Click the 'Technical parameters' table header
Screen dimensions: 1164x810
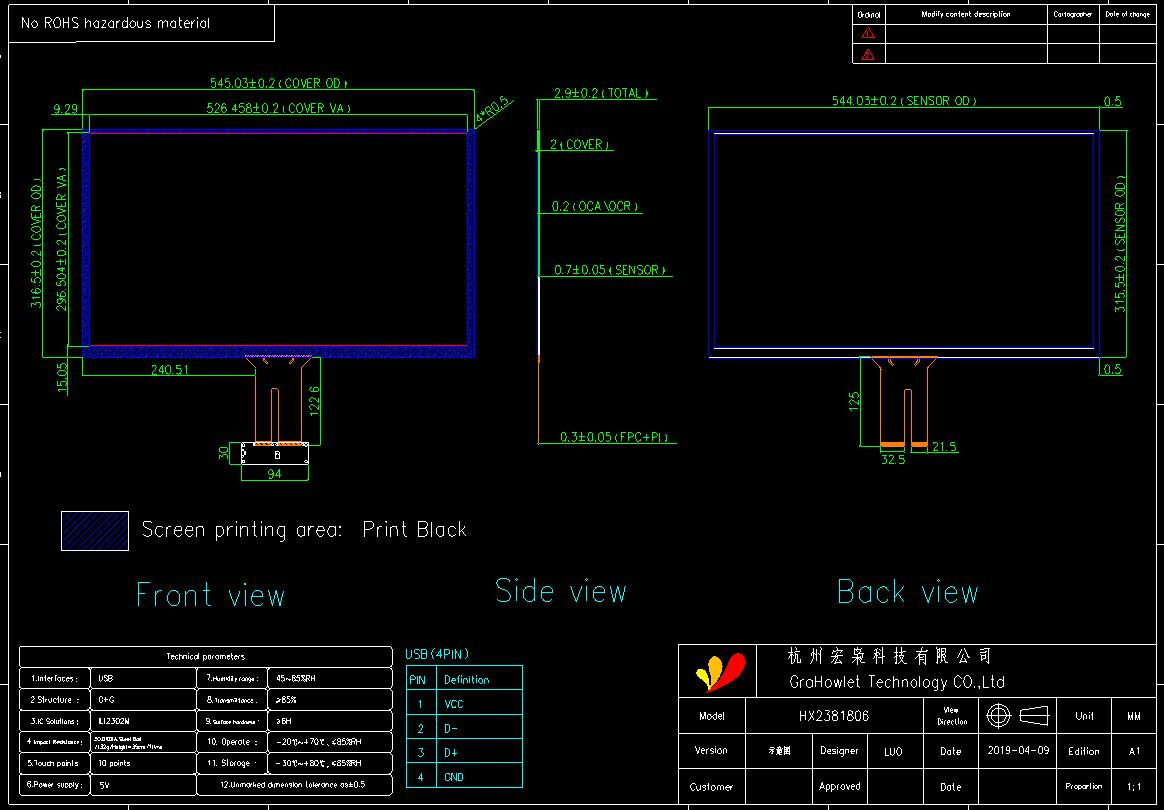coord(205,657)
